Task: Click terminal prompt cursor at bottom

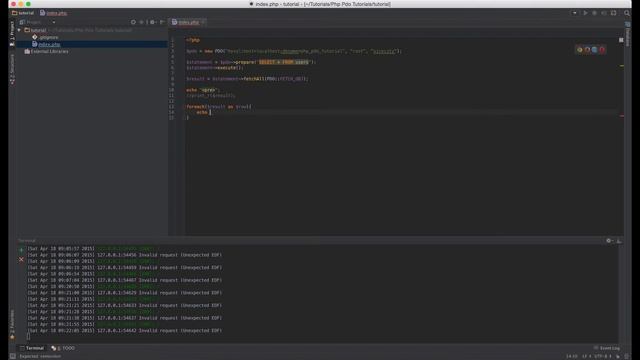Action: 28,337
